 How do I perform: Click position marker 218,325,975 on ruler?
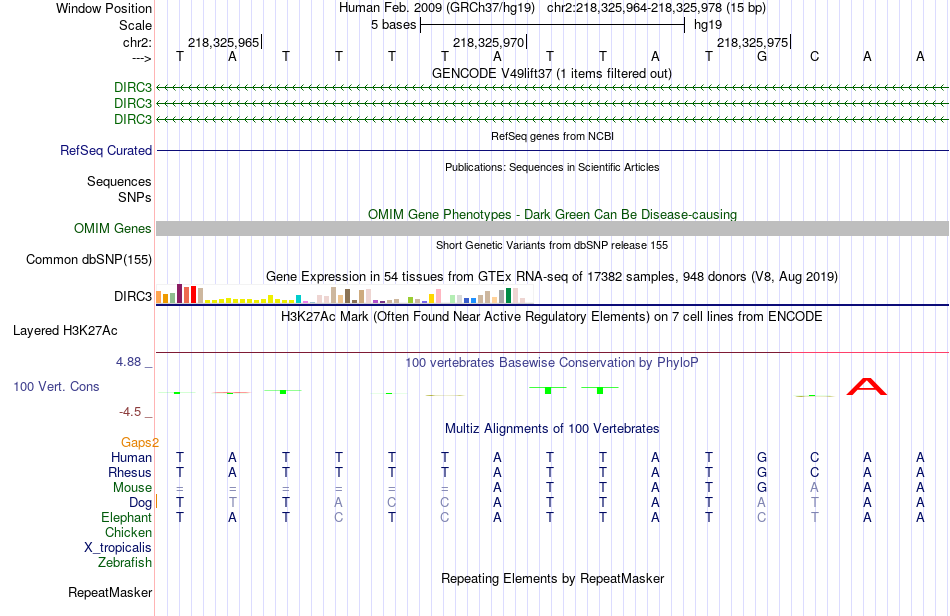pyautogui.click(x=752, y=42)
